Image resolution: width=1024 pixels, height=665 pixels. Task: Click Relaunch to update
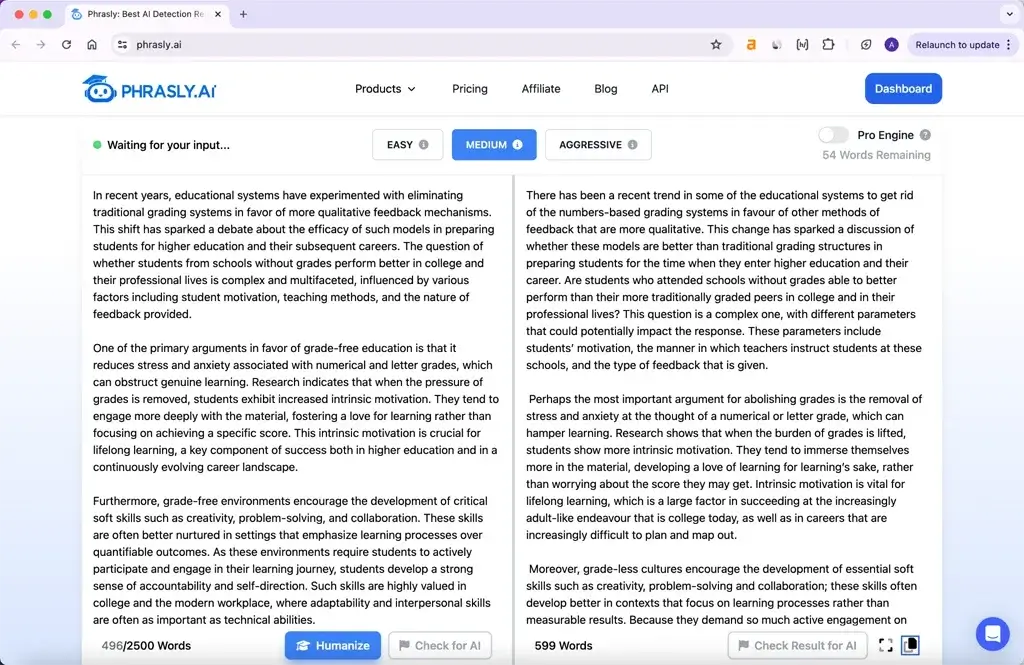pos(957,44)
